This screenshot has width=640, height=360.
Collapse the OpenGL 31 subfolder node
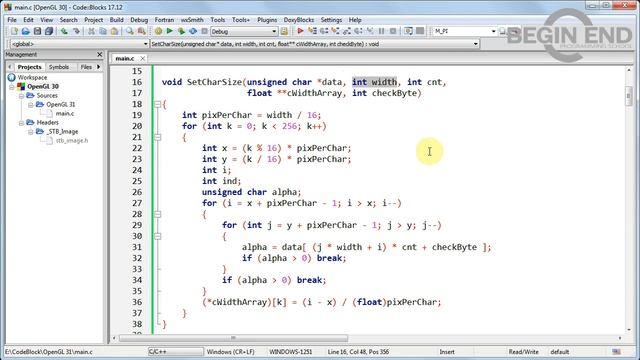click(x=31, y=104)
